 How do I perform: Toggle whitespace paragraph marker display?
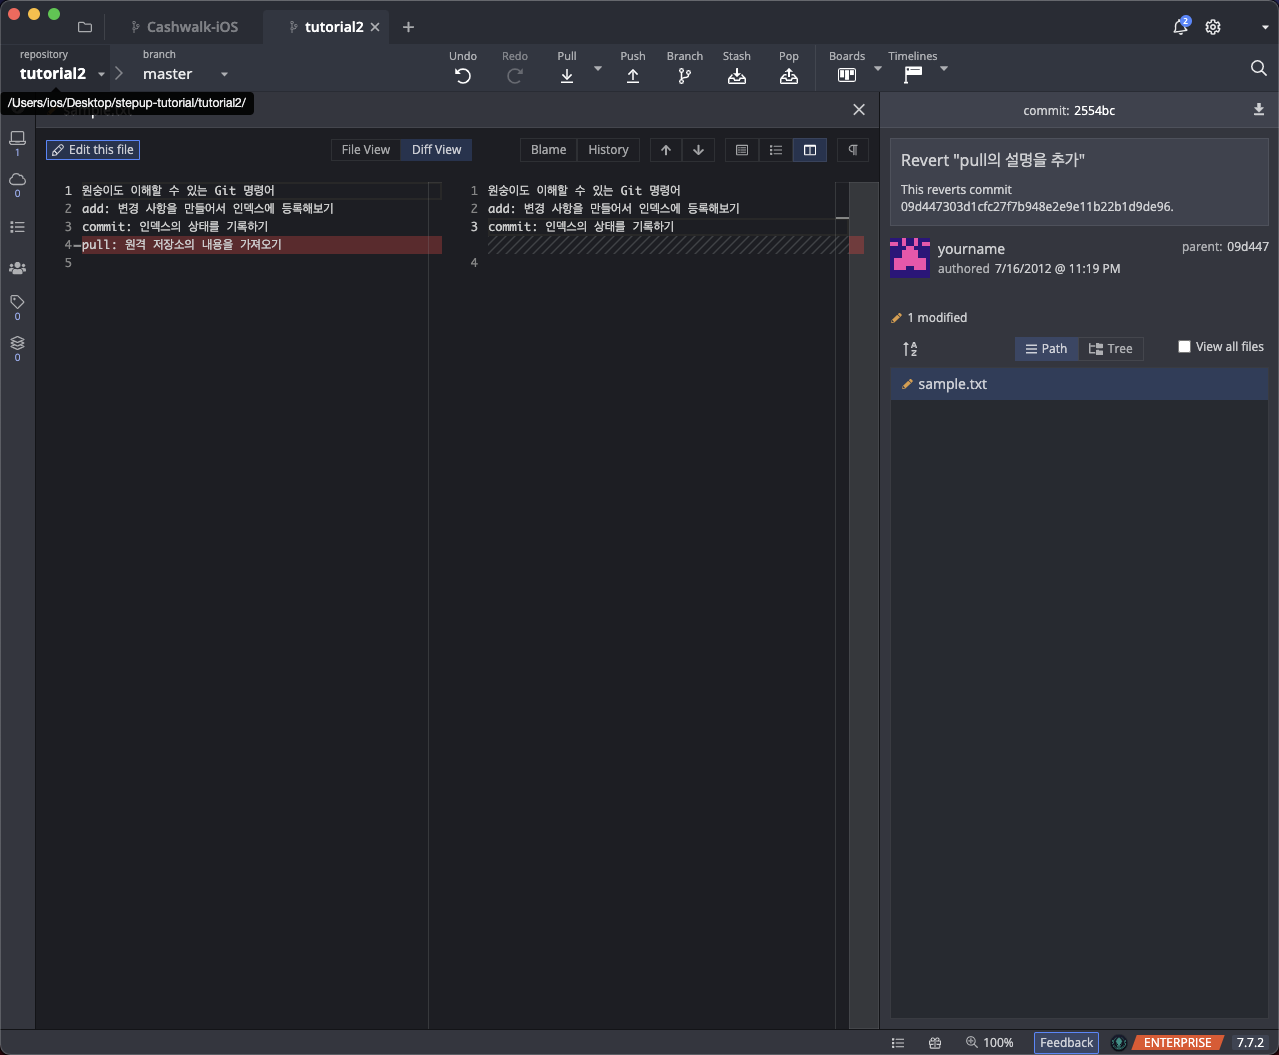tap(853, 150)
